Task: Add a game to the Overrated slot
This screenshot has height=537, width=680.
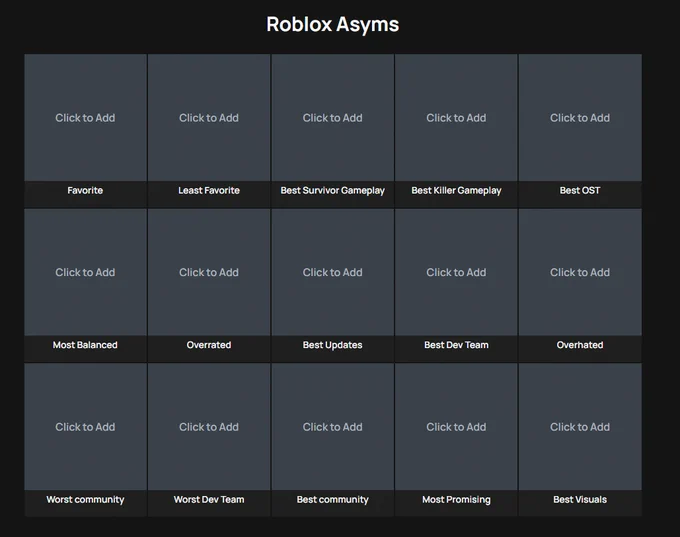Action: pos(209,272)
